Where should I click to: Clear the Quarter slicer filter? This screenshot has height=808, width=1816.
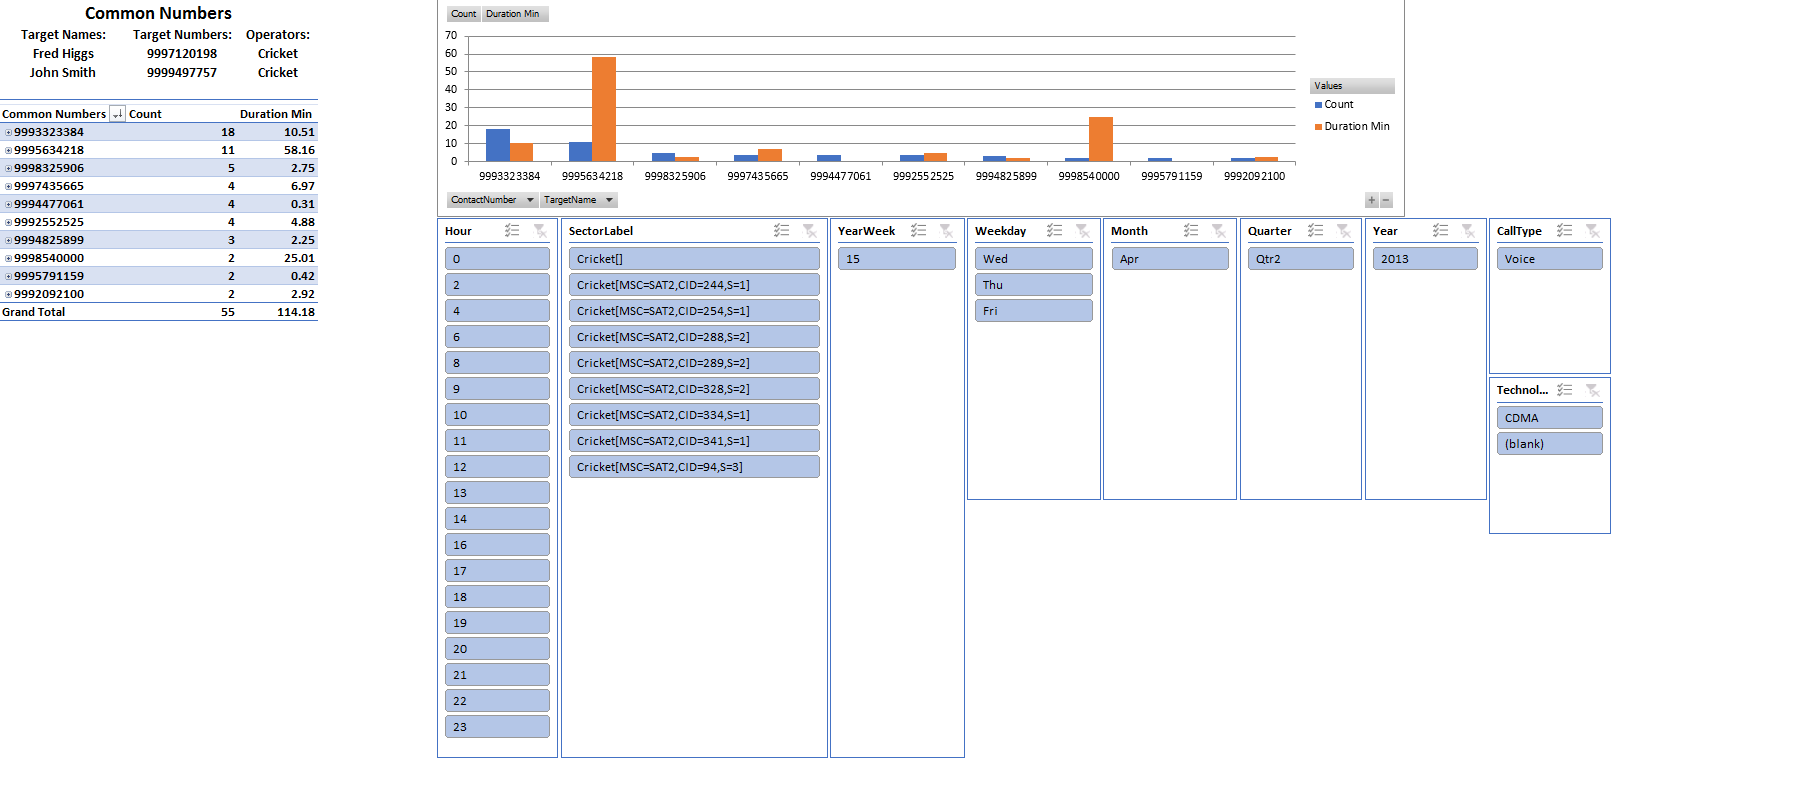pos(1344,231)
